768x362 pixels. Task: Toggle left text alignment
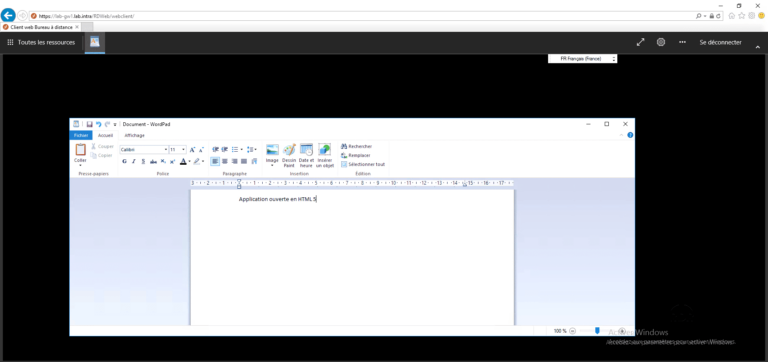[x=215, y=161]
